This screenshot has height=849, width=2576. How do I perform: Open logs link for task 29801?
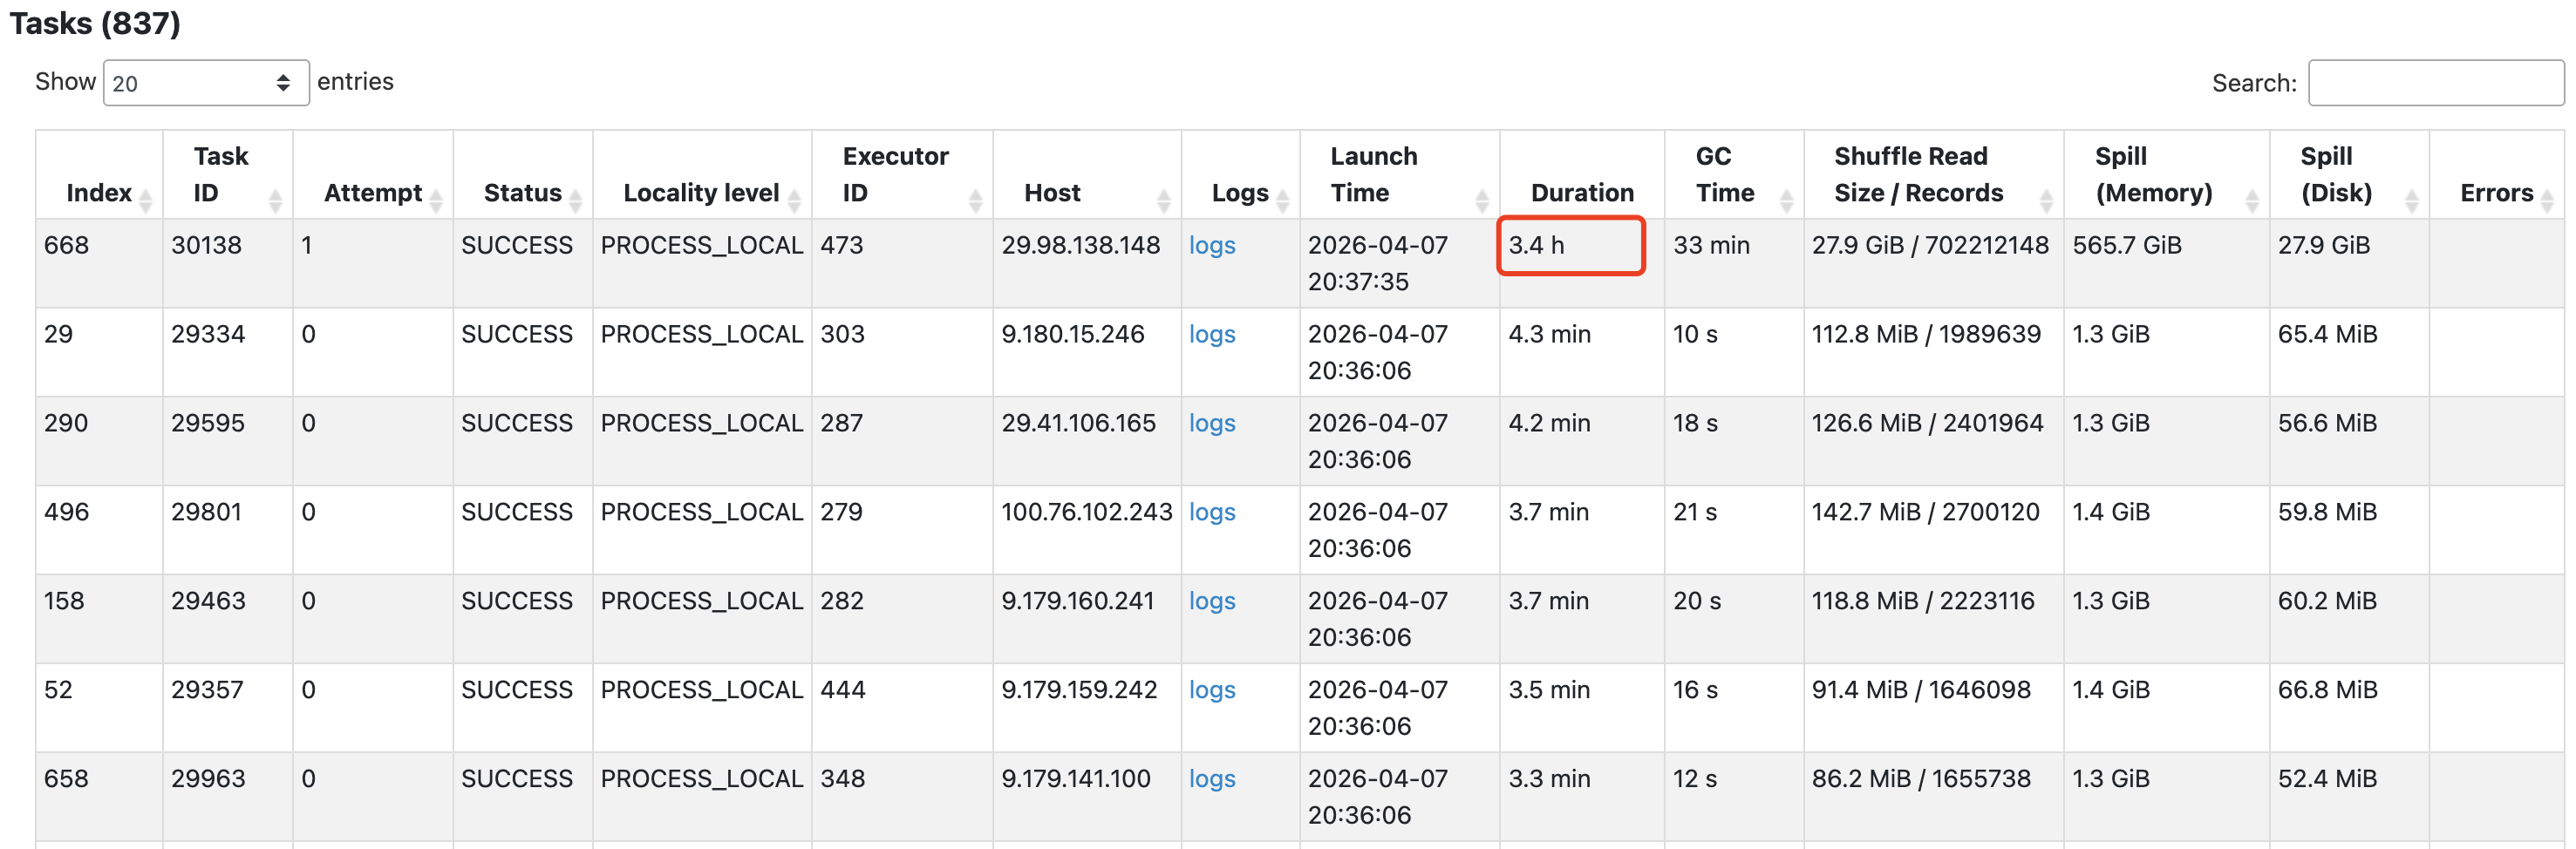point(1212,512)
